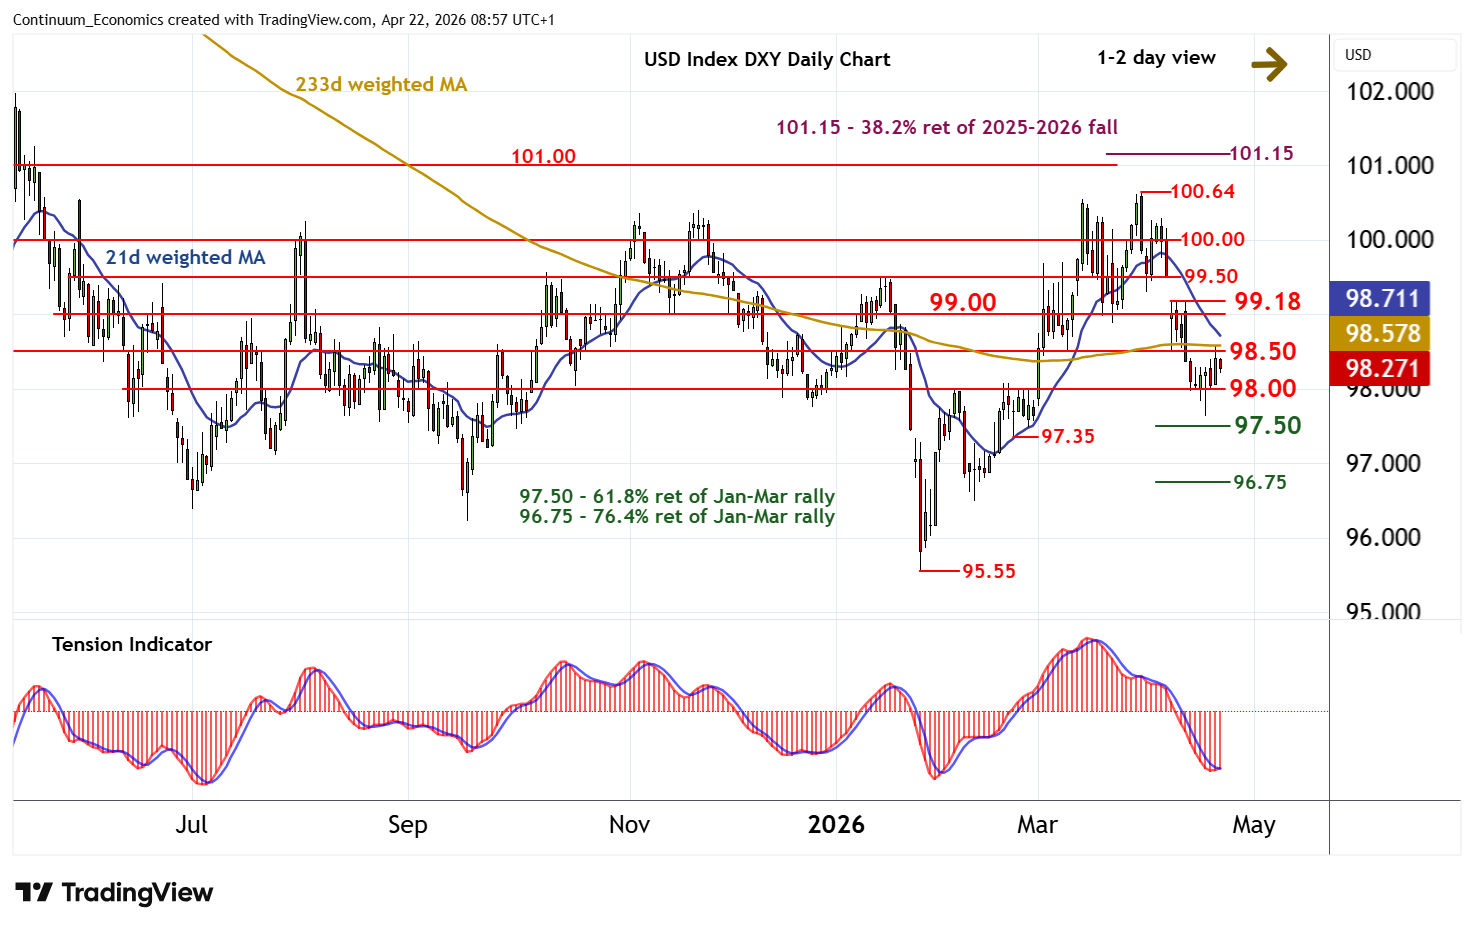Click the red 98.271 price tag
Viewport: 1474px width, 930px height.
[x=1381, y=368]
